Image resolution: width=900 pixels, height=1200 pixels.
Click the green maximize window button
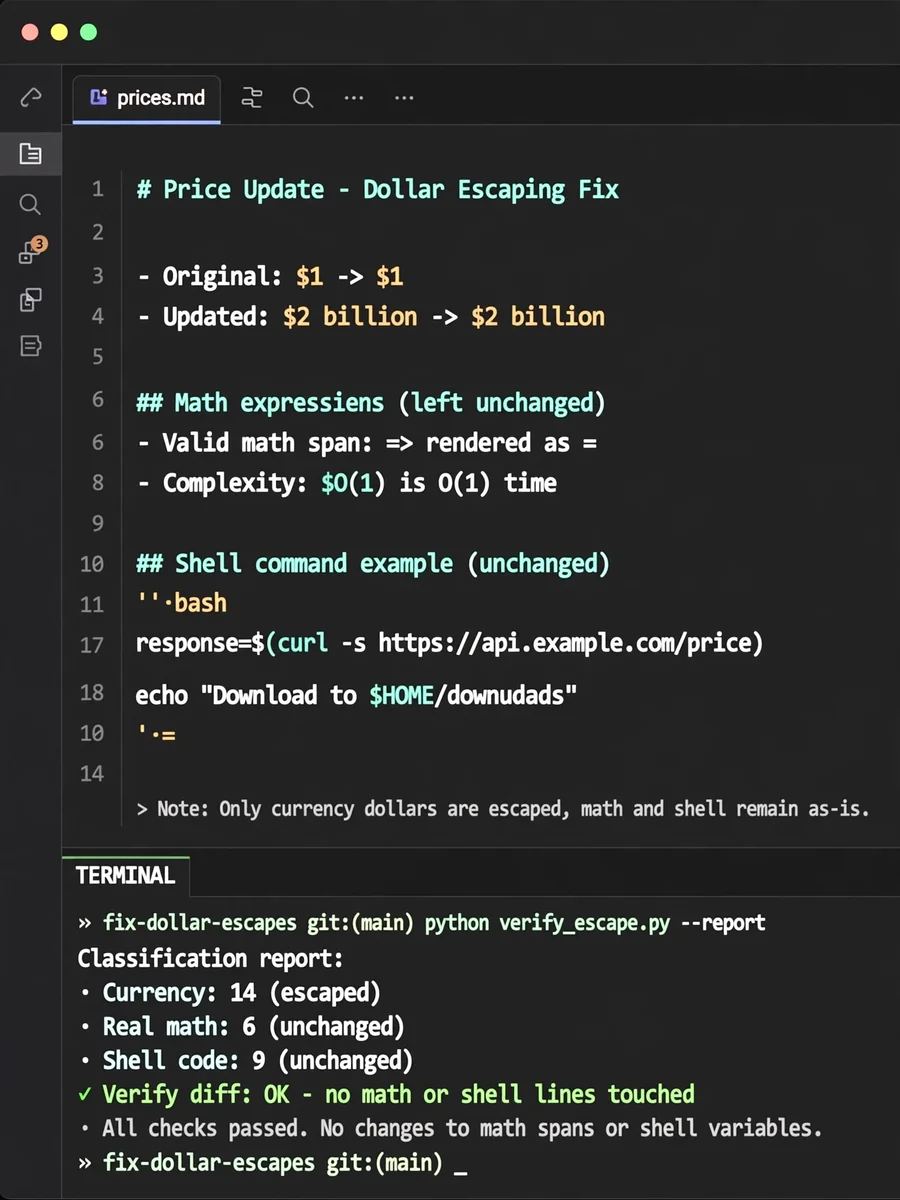coord(88,32)
